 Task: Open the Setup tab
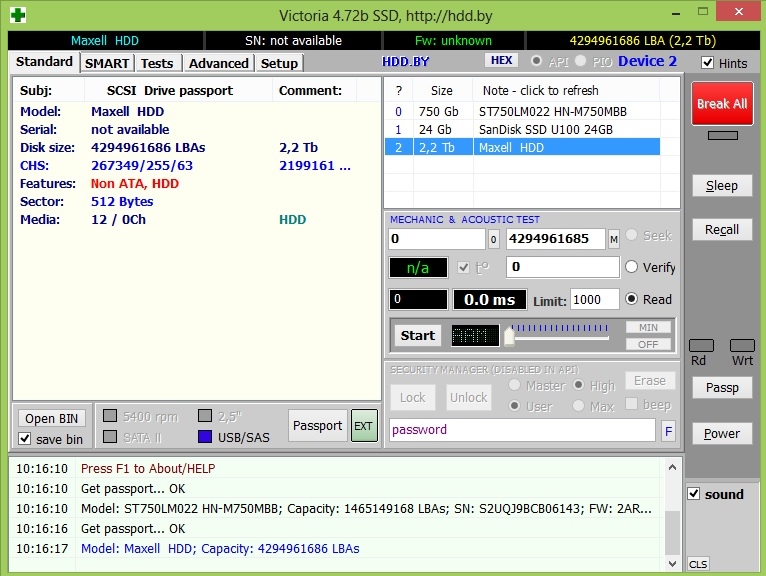(x=279, y=64)
